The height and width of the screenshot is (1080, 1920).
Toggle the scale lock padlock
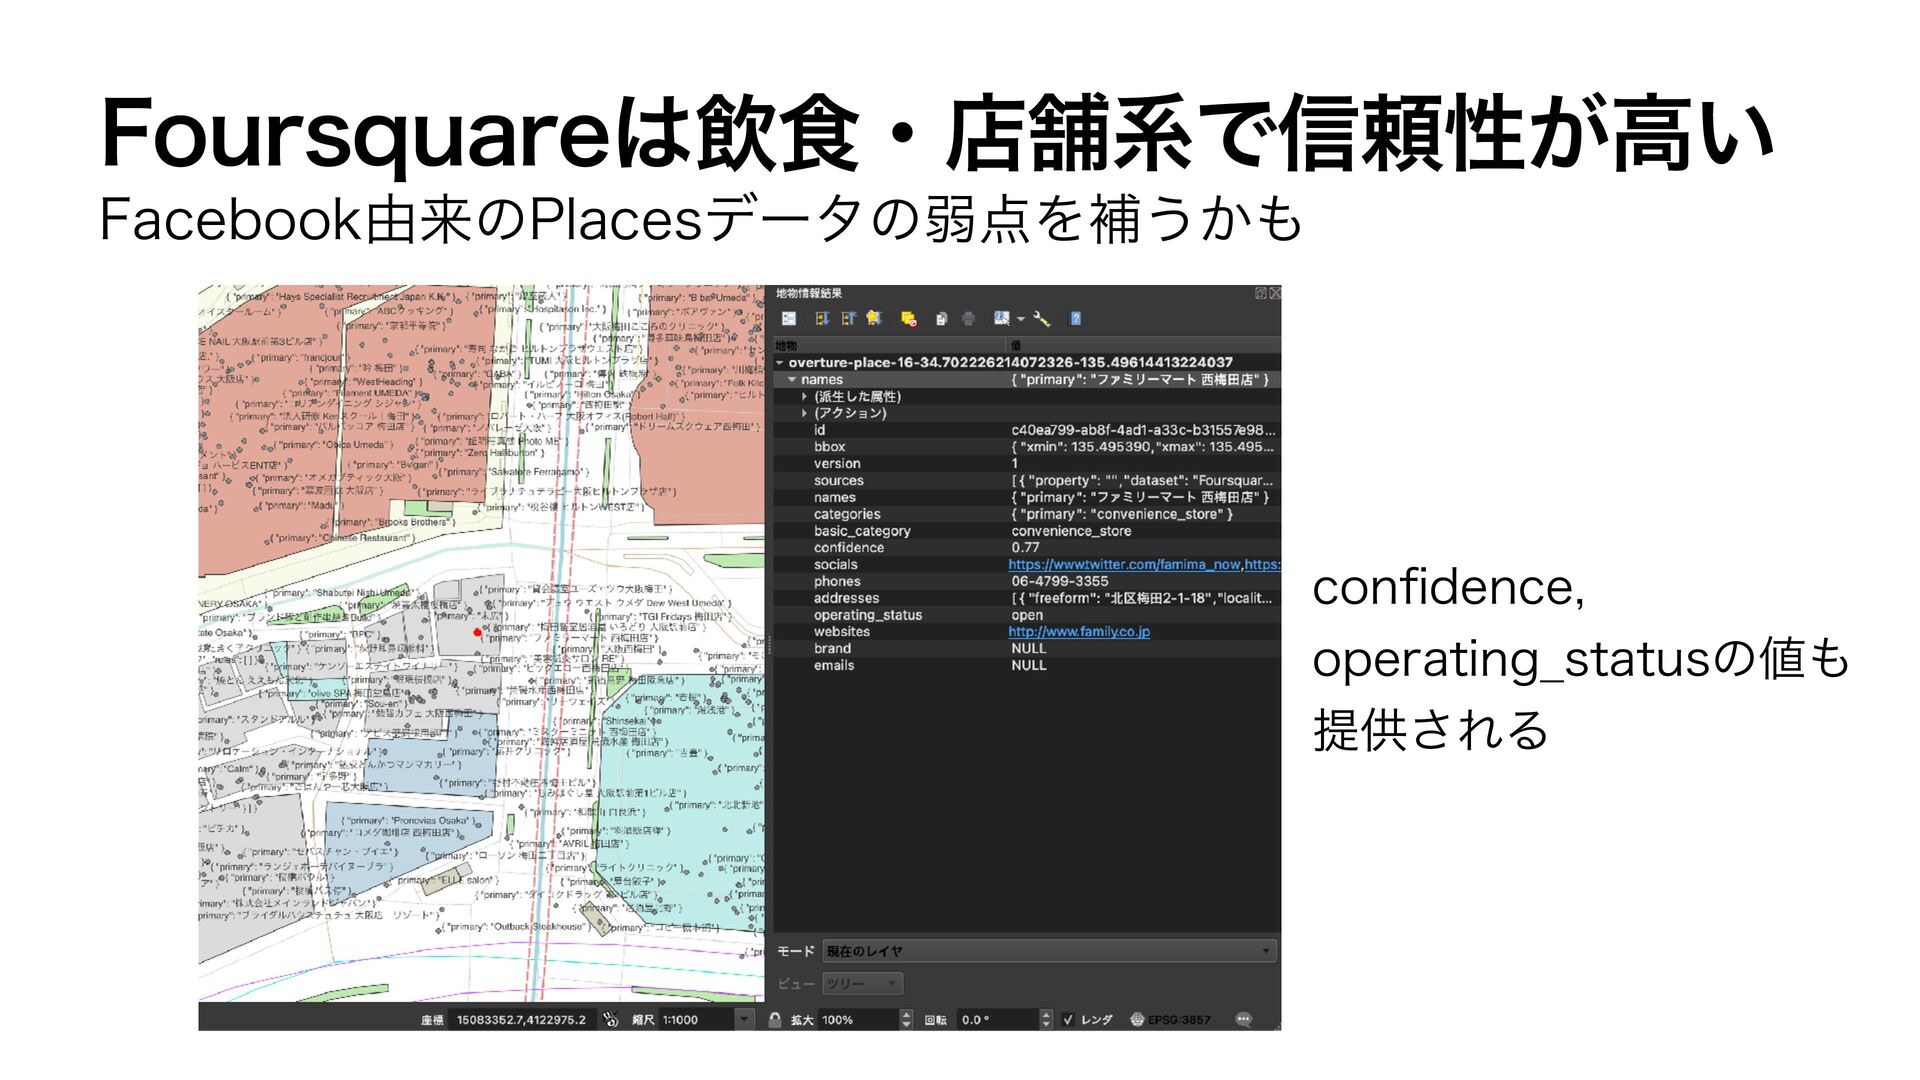(775, 1019)
